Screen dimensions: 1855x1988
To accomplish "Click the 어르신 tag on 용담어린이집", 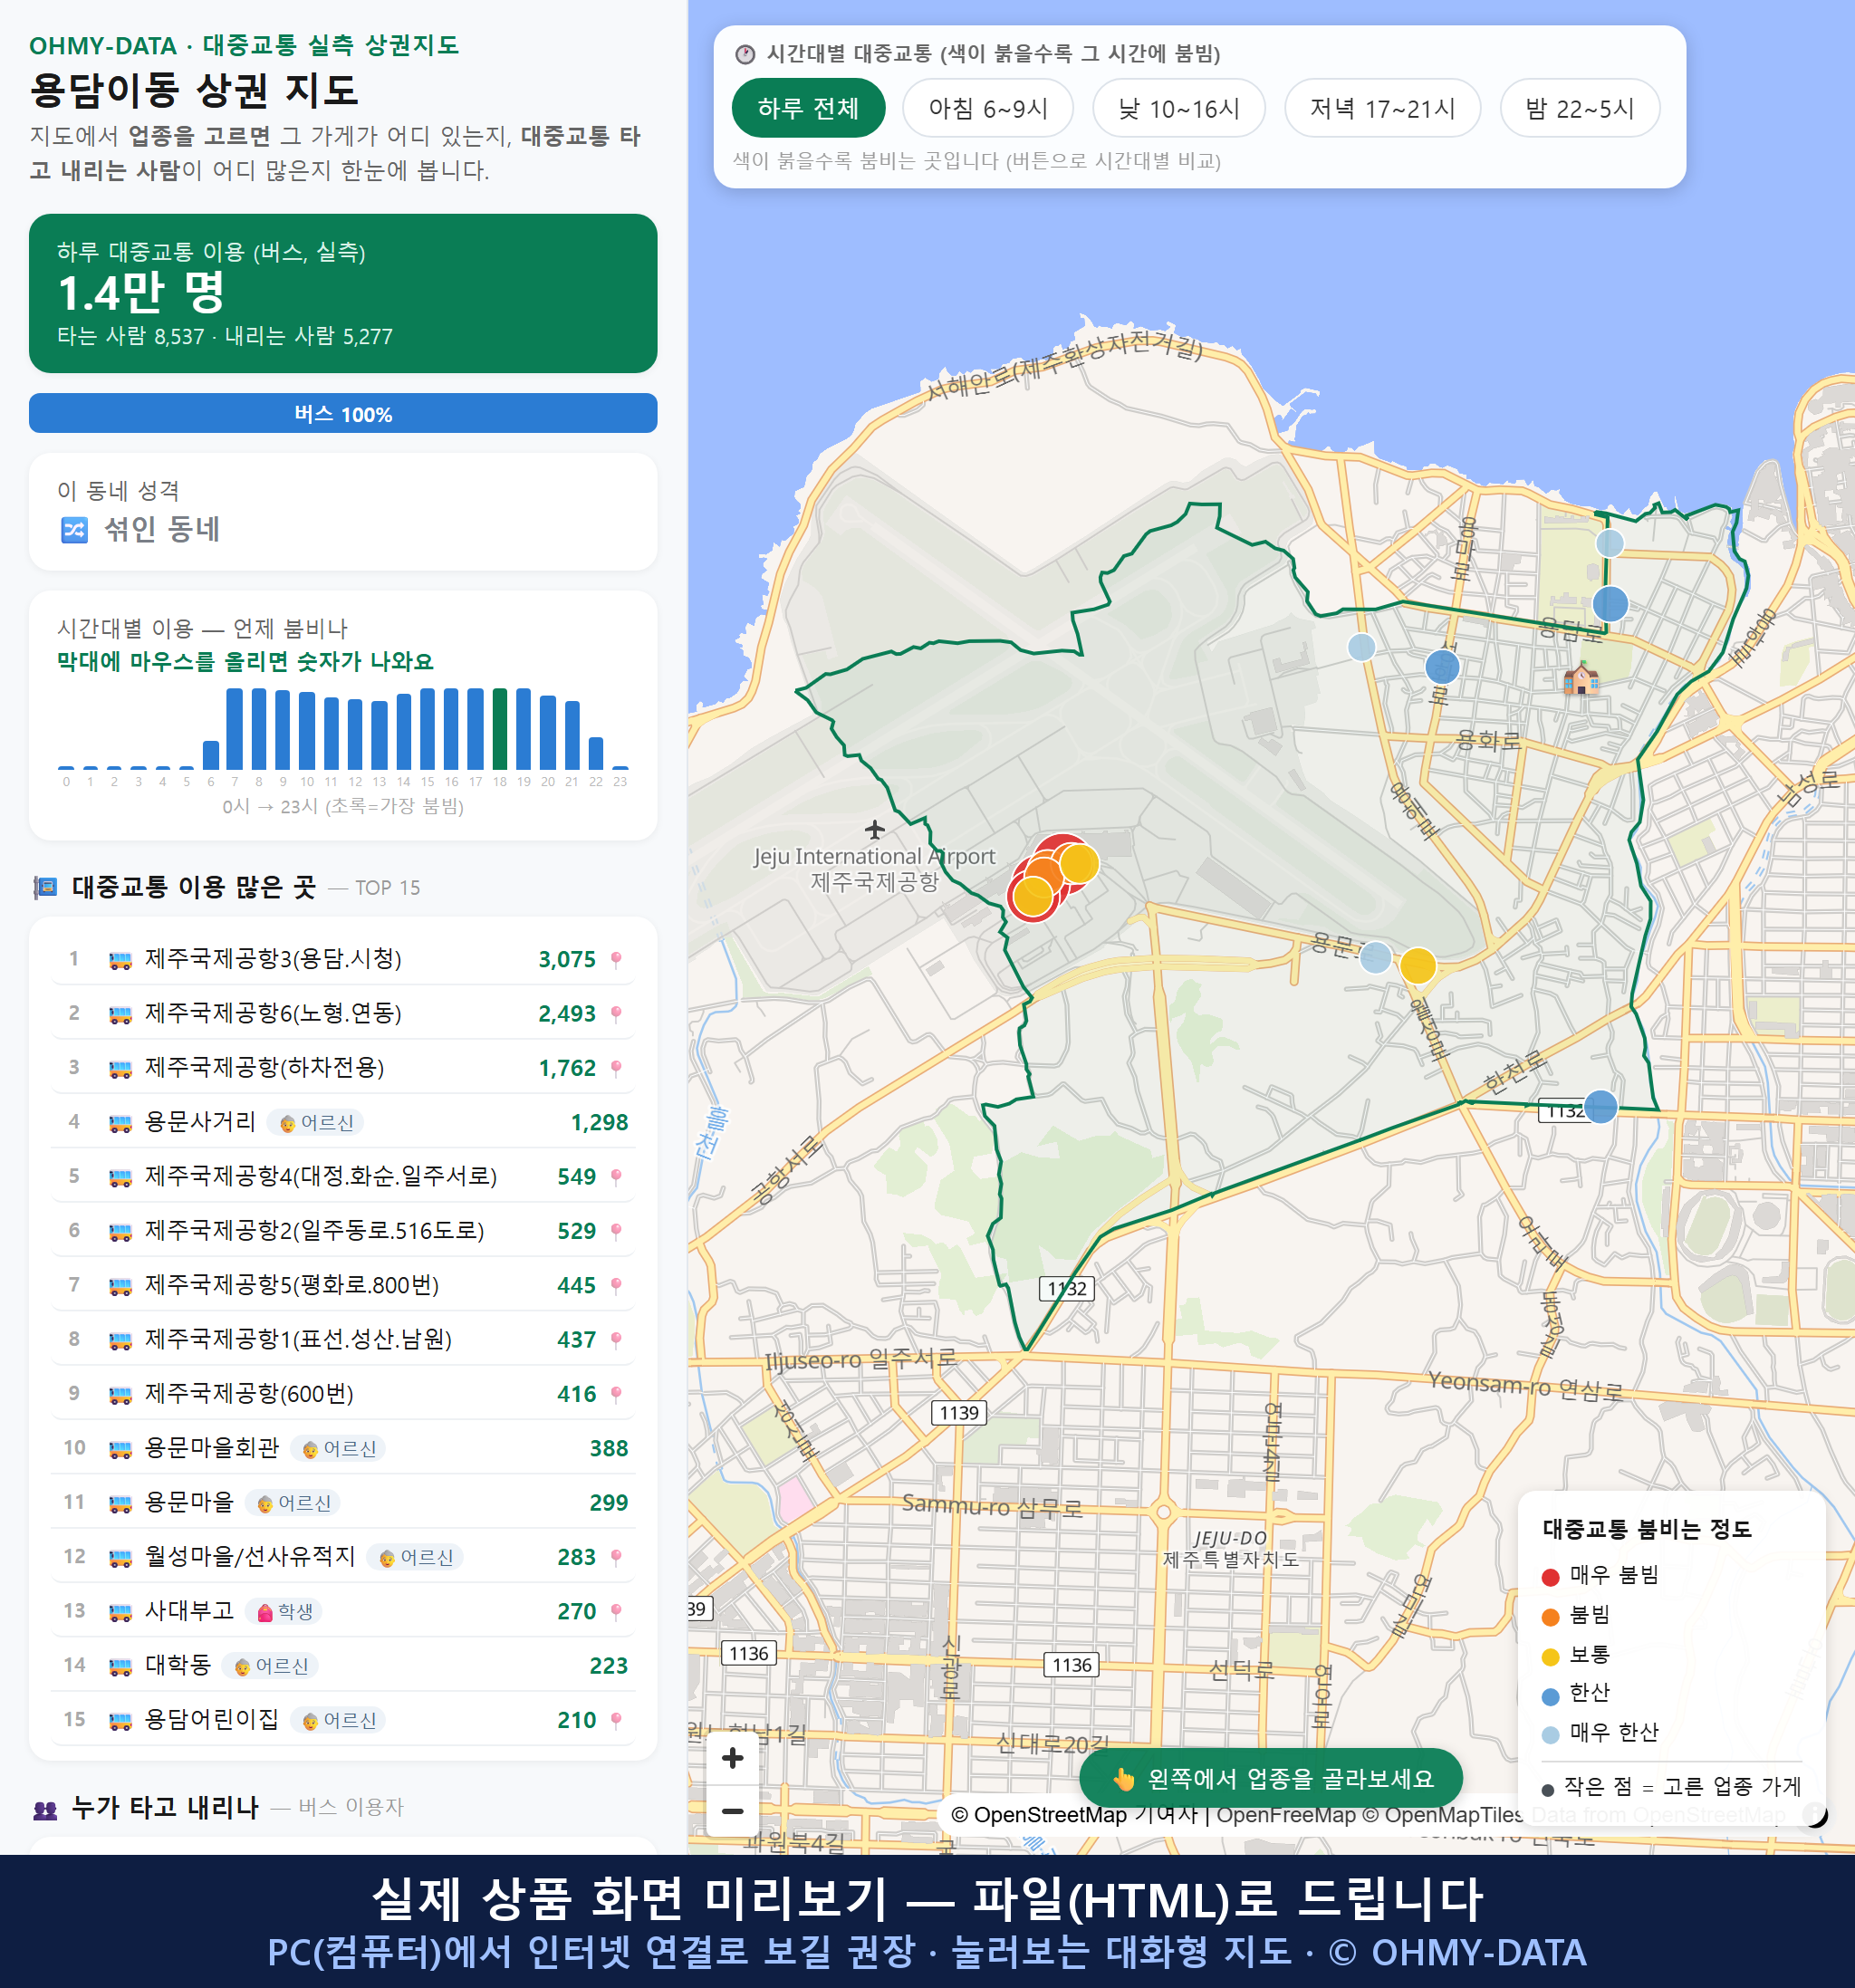I will click(x=338, y=1720).
